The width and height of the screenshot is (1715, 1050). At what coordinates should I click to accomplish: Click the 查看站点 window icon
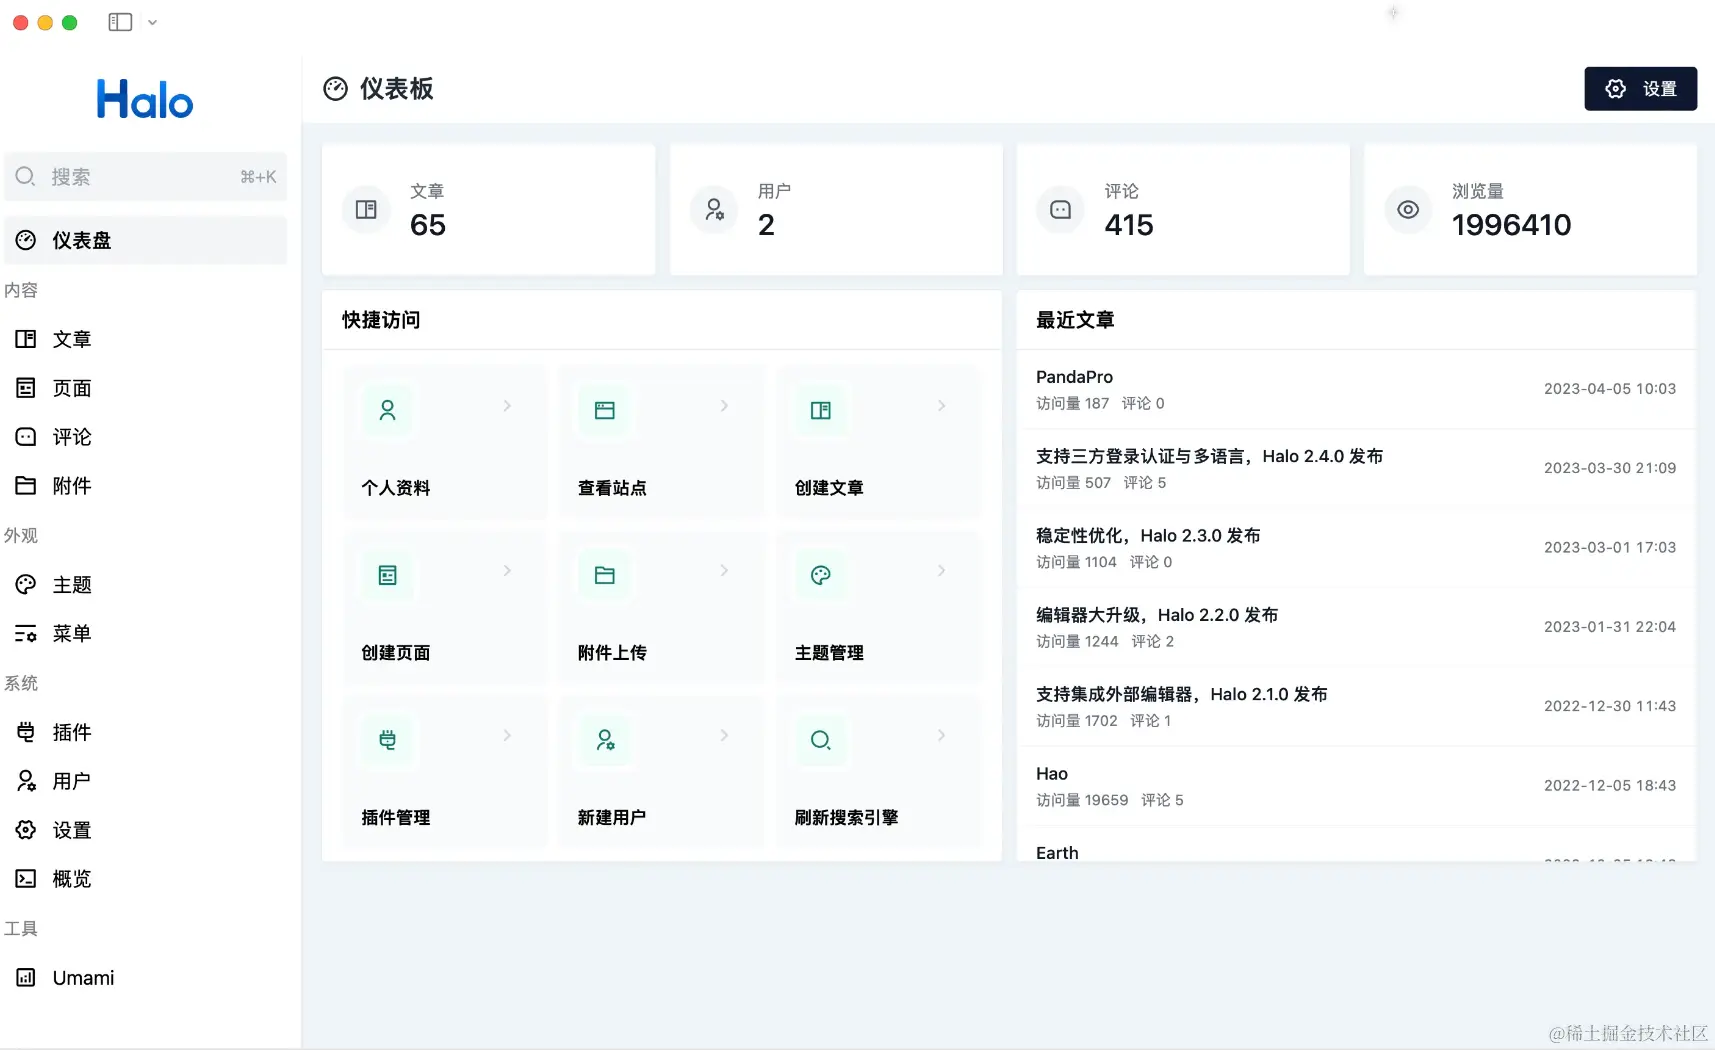click(605, 410)
